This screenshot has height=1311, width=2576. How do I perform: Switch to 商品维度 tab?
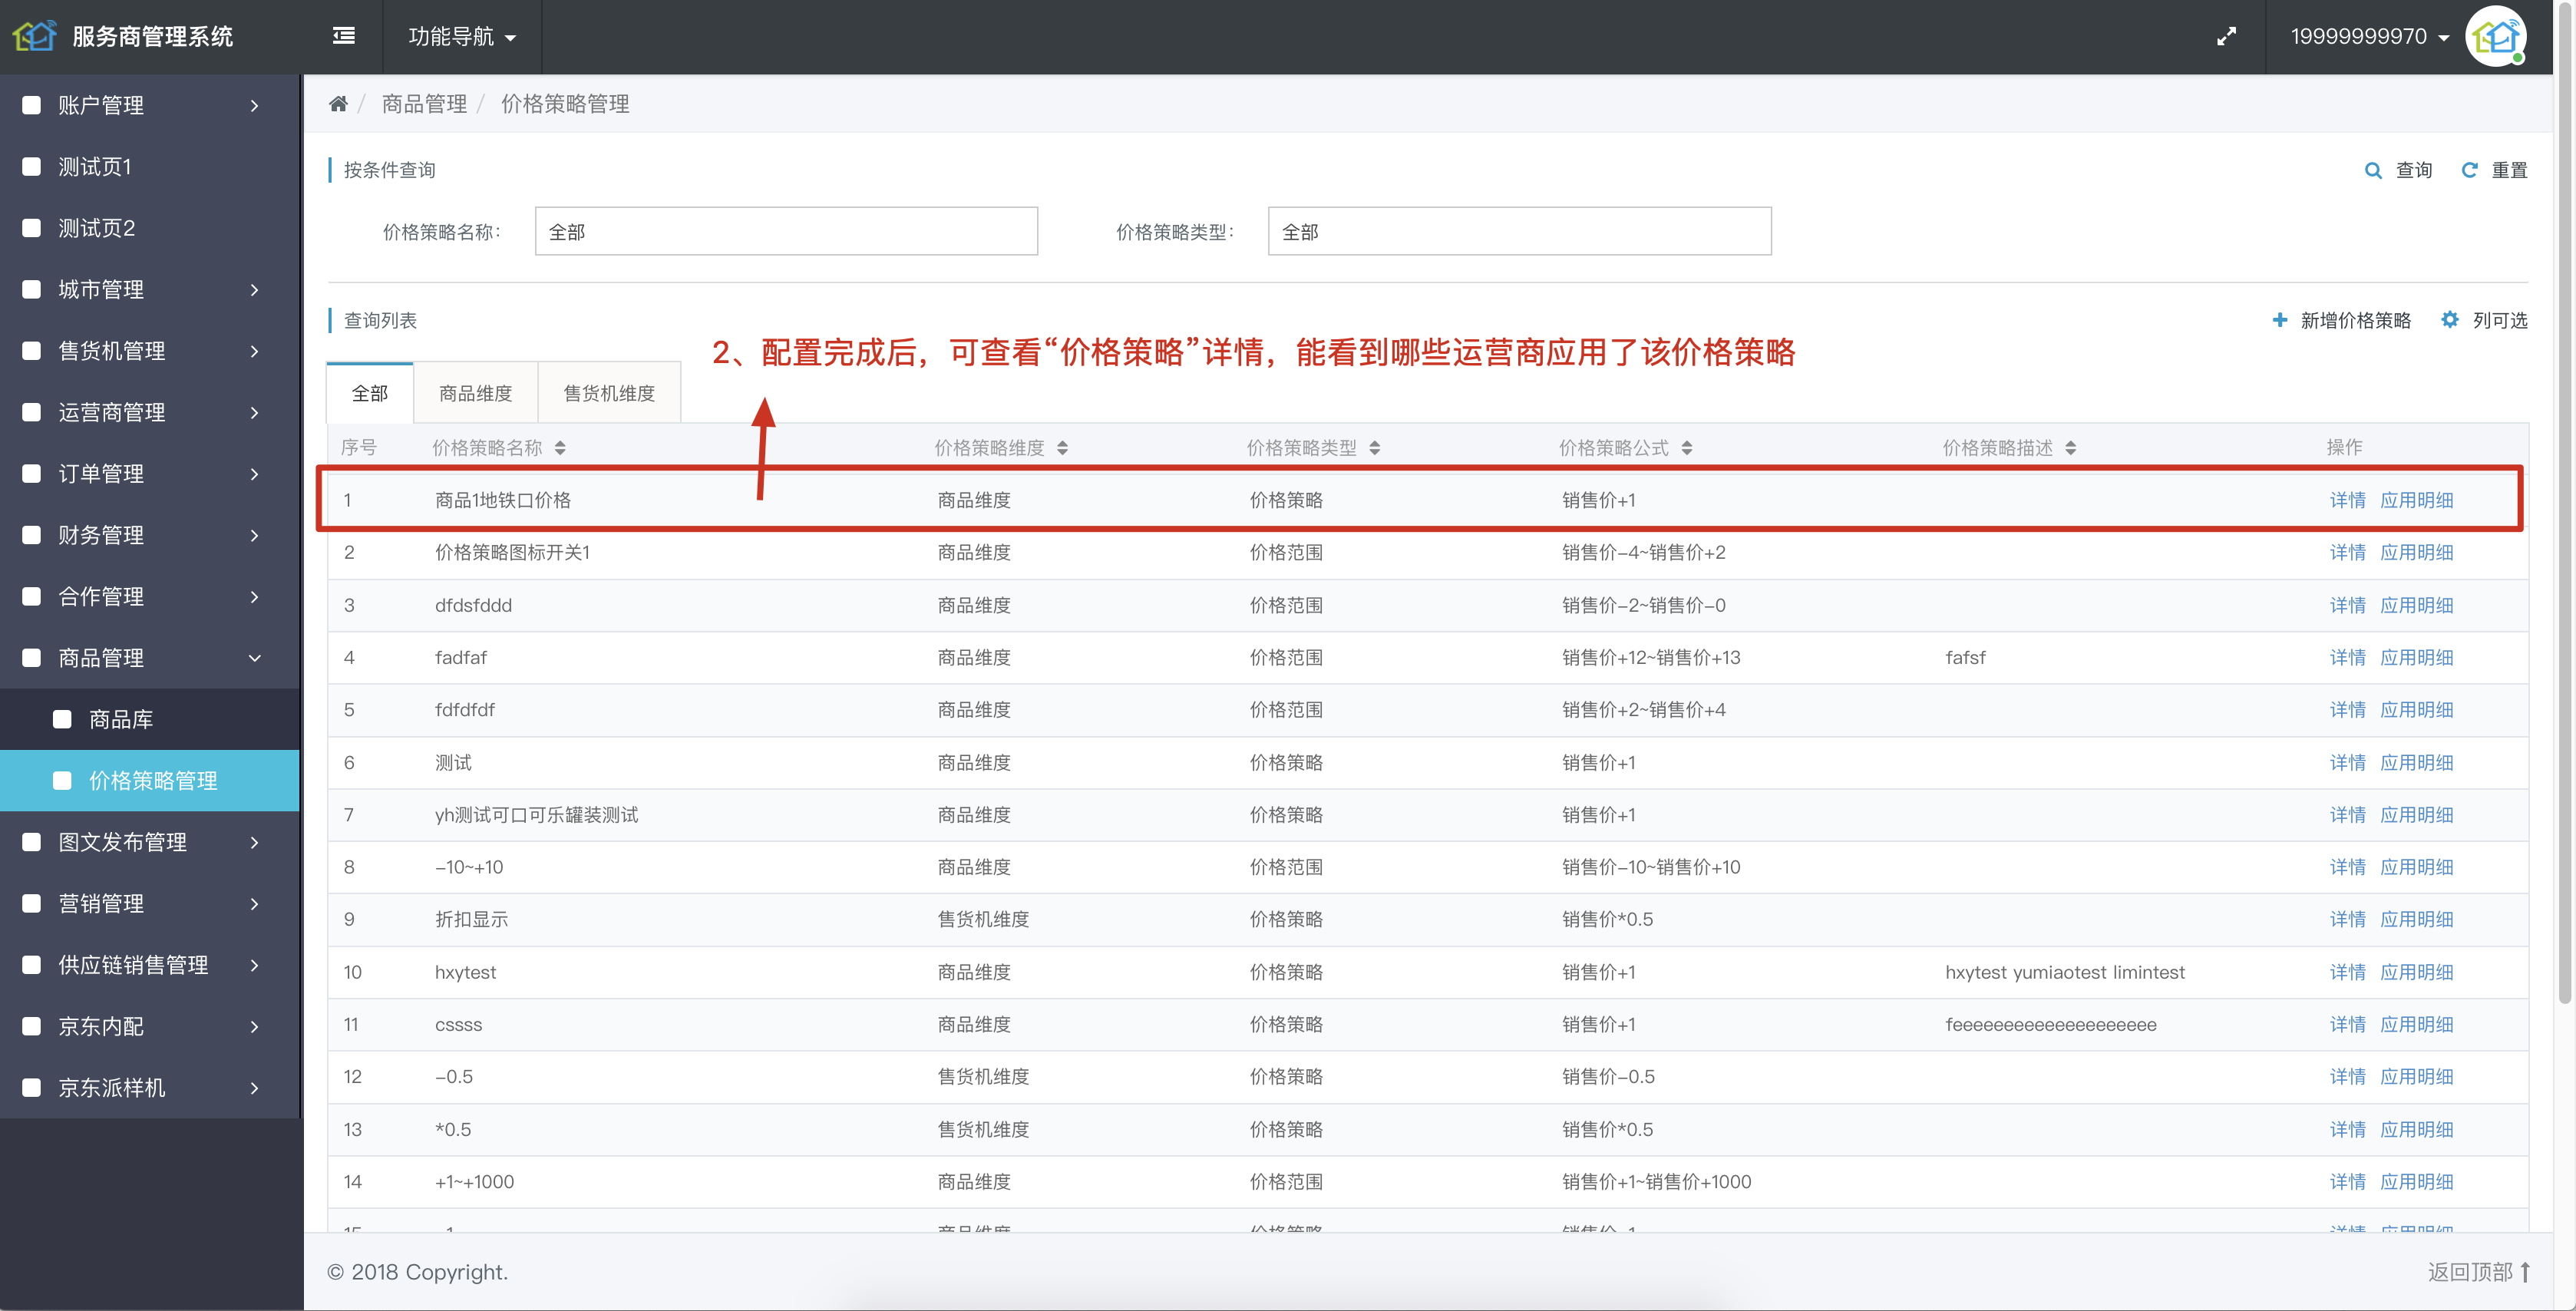pyautogui.click(x=476, y=393)
